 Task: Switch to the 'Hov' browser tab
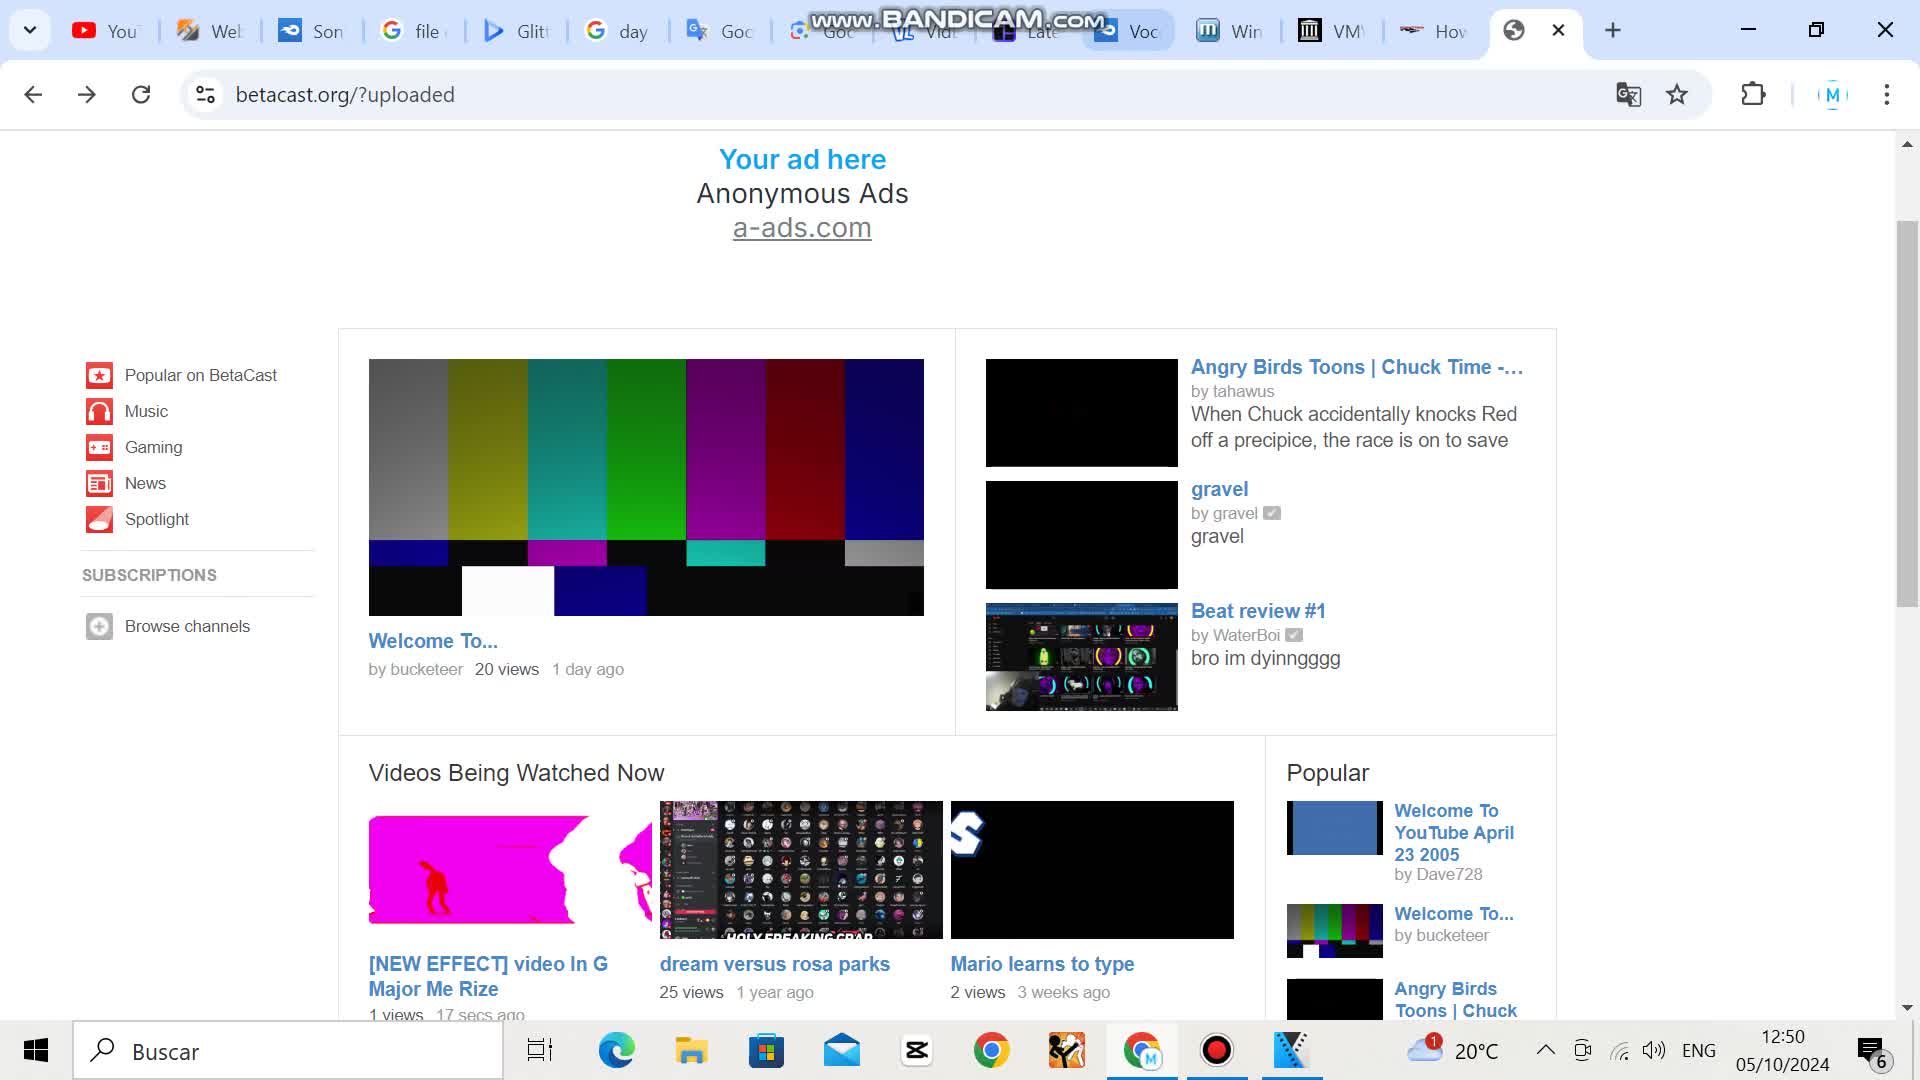point(1434,31)
